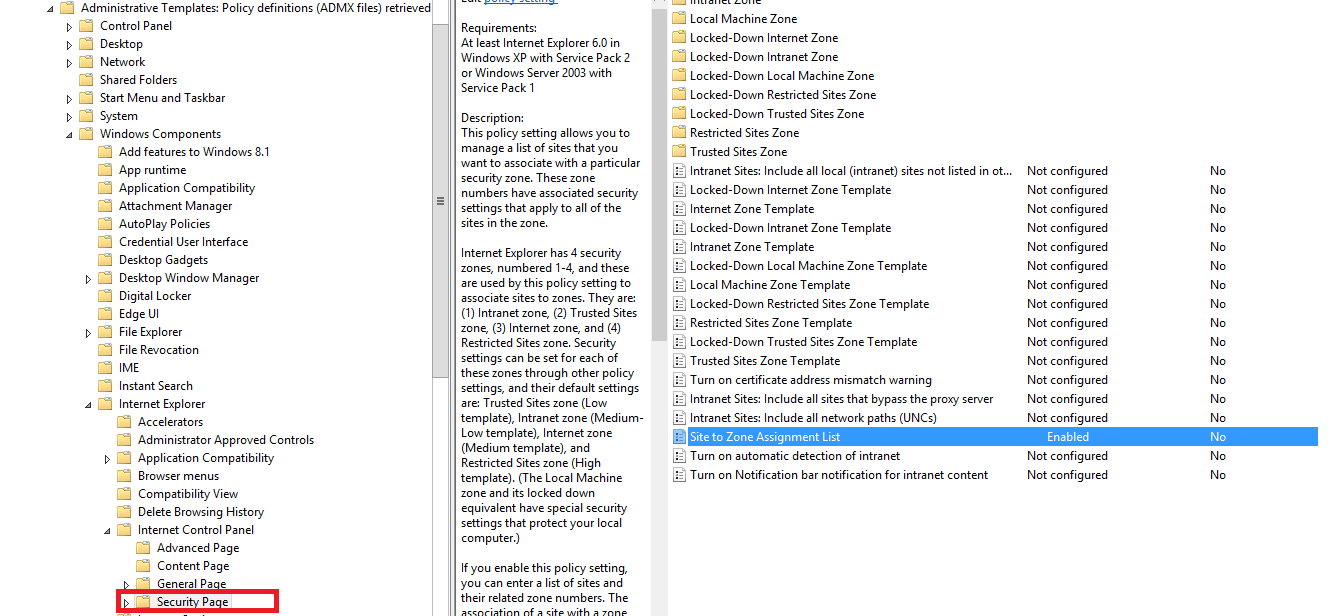Select Restricted Sites Zone Template setting
The width and height of the screenshot is (1332, 616).
click(x=771, y=323)
